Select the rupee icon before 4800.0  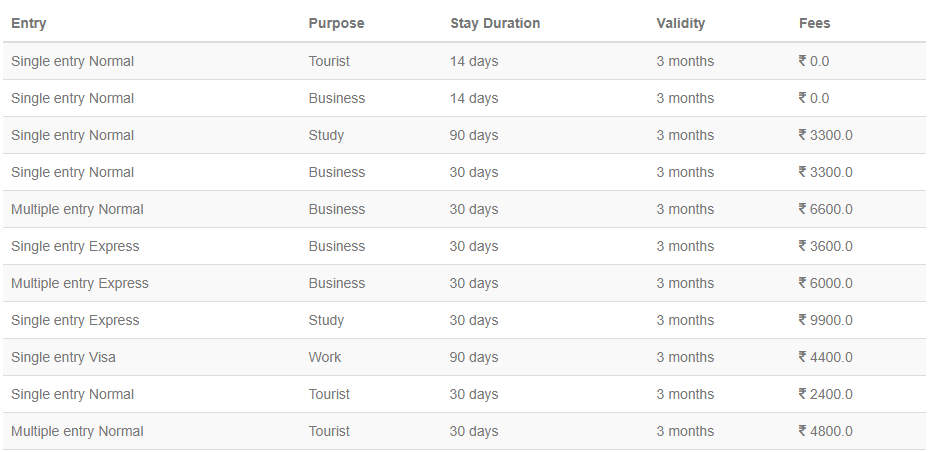point(803,431)
